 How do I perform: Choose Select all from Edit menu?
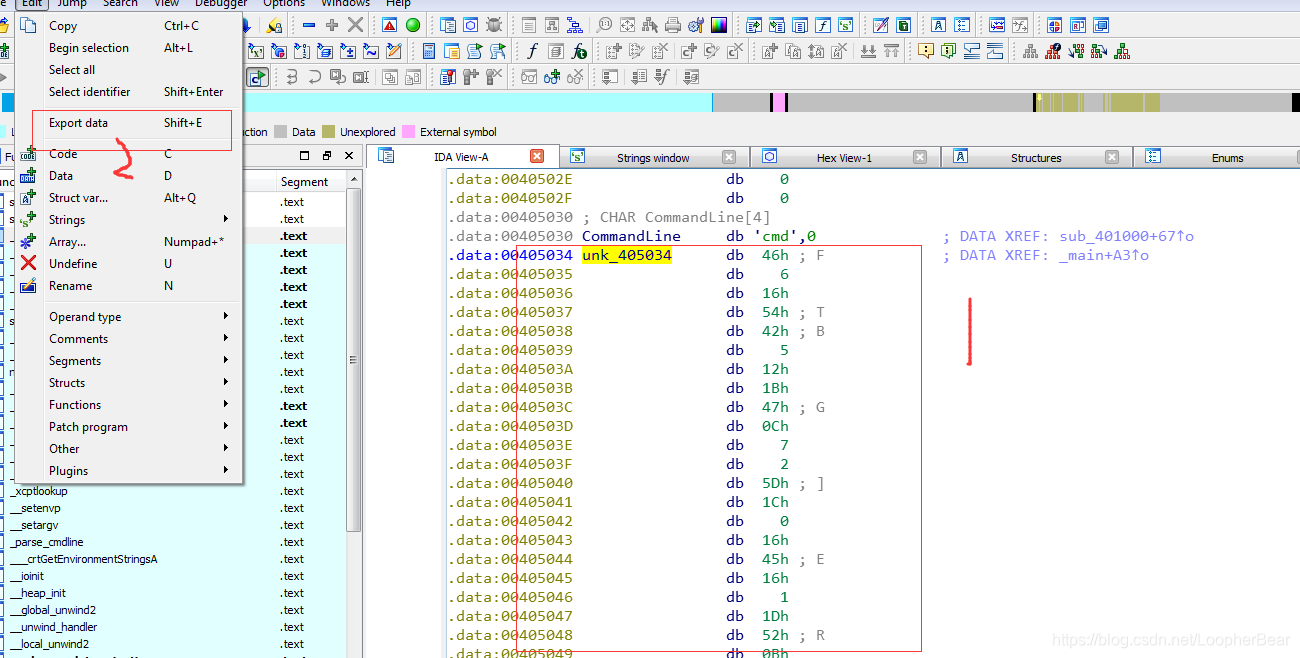(129, 70)
